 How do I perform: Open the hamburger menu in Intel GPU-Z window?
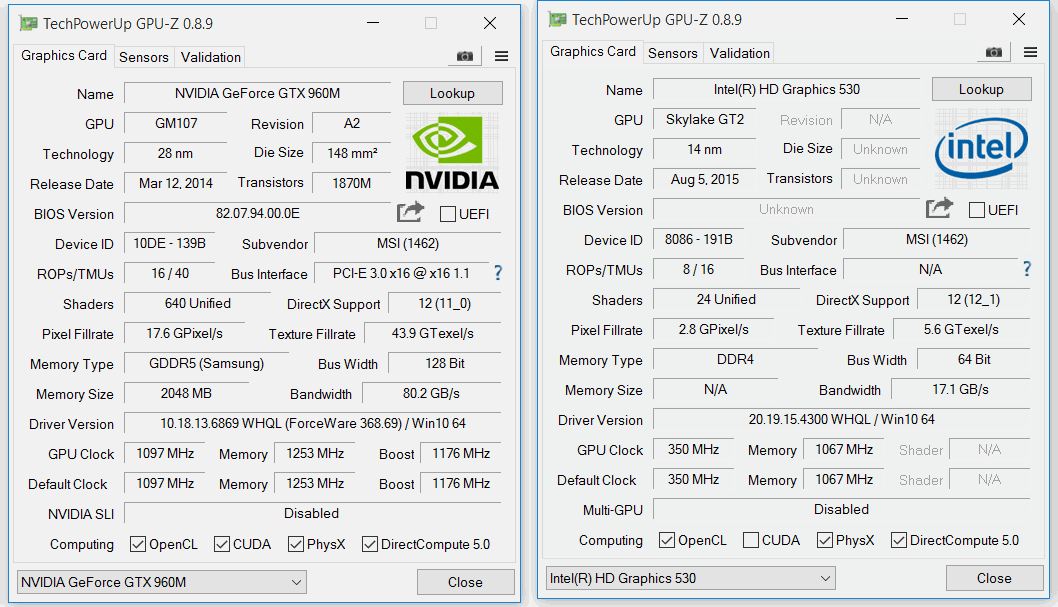[1030, 52]
